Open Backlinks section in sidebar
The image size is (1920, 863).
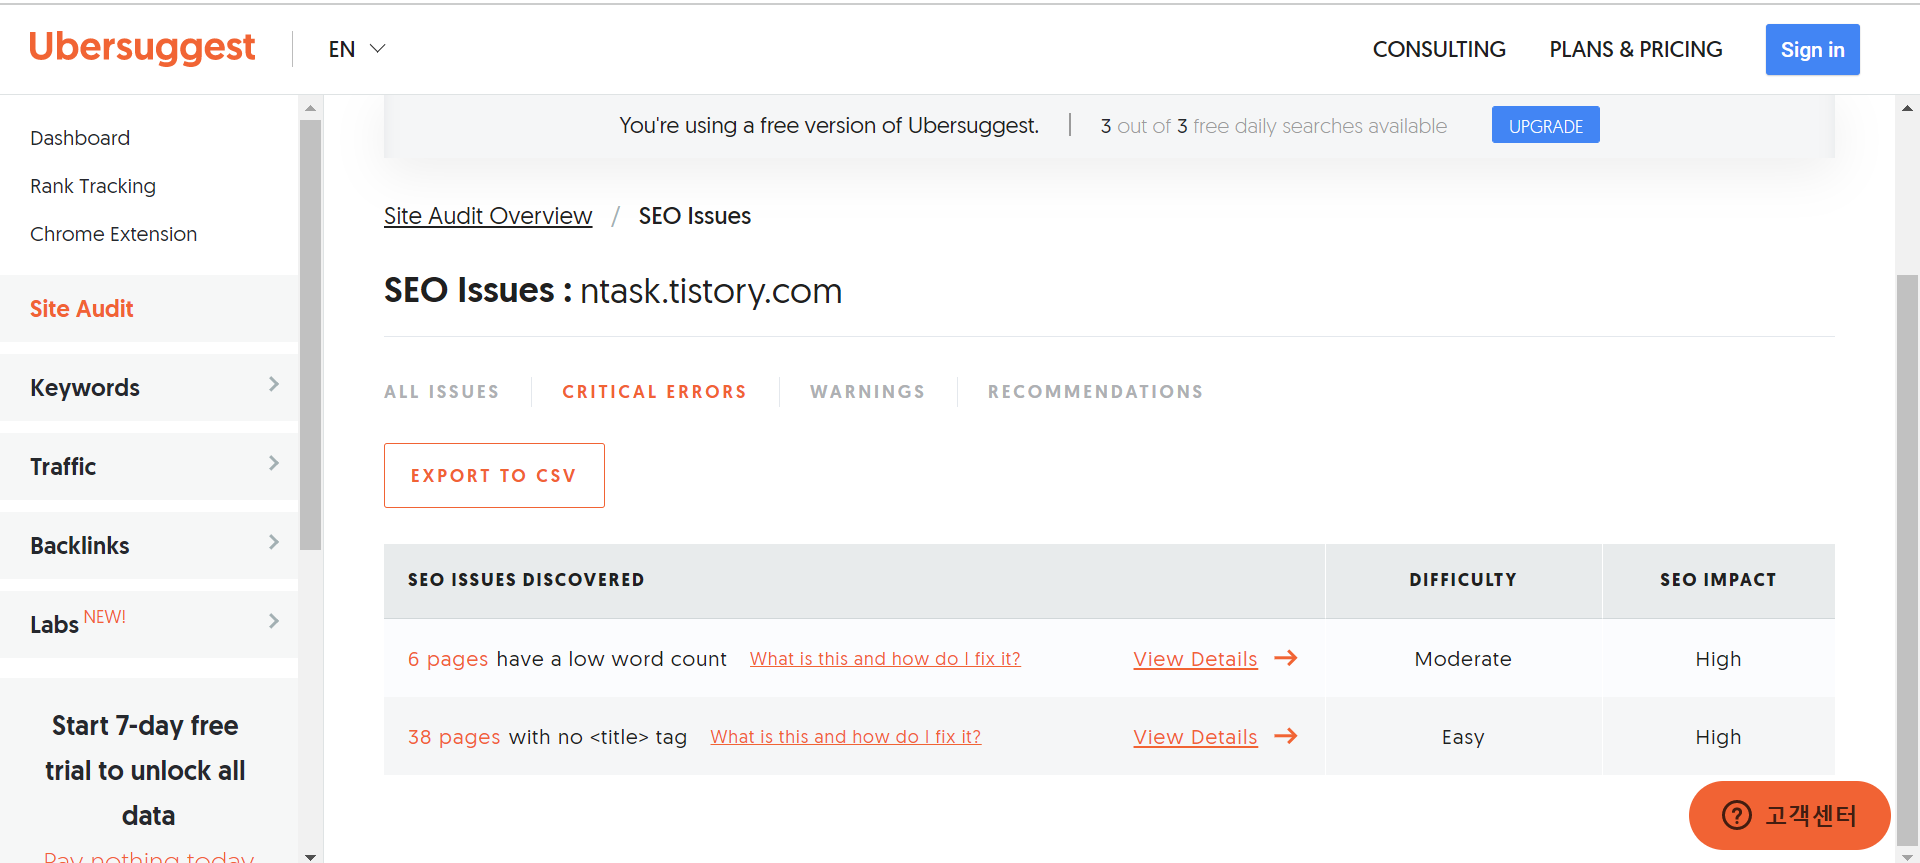[149, 545]
